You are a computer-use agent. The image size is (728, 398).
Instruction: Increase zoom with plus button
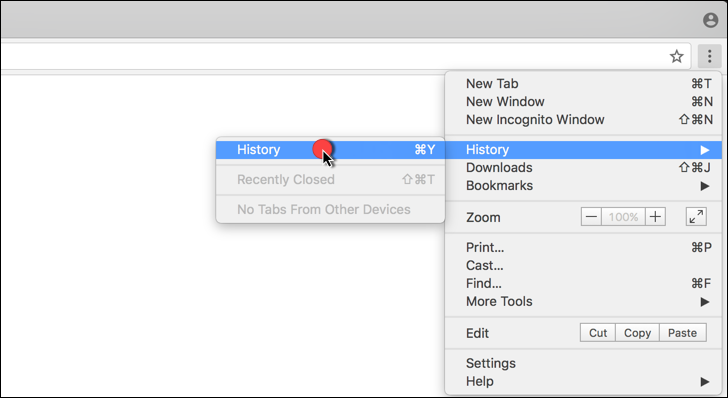tap(655, 217)
